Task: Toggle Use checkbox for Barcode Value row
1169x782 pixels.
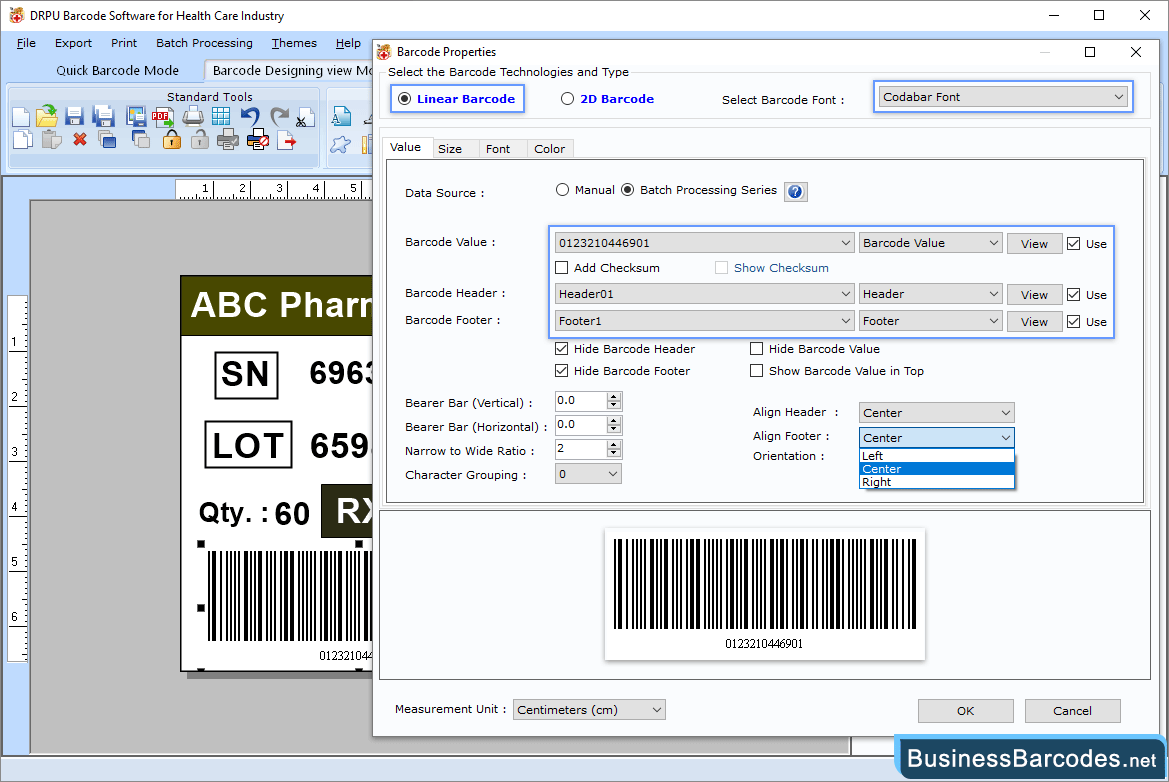Action: click(x=1074, y=244)
